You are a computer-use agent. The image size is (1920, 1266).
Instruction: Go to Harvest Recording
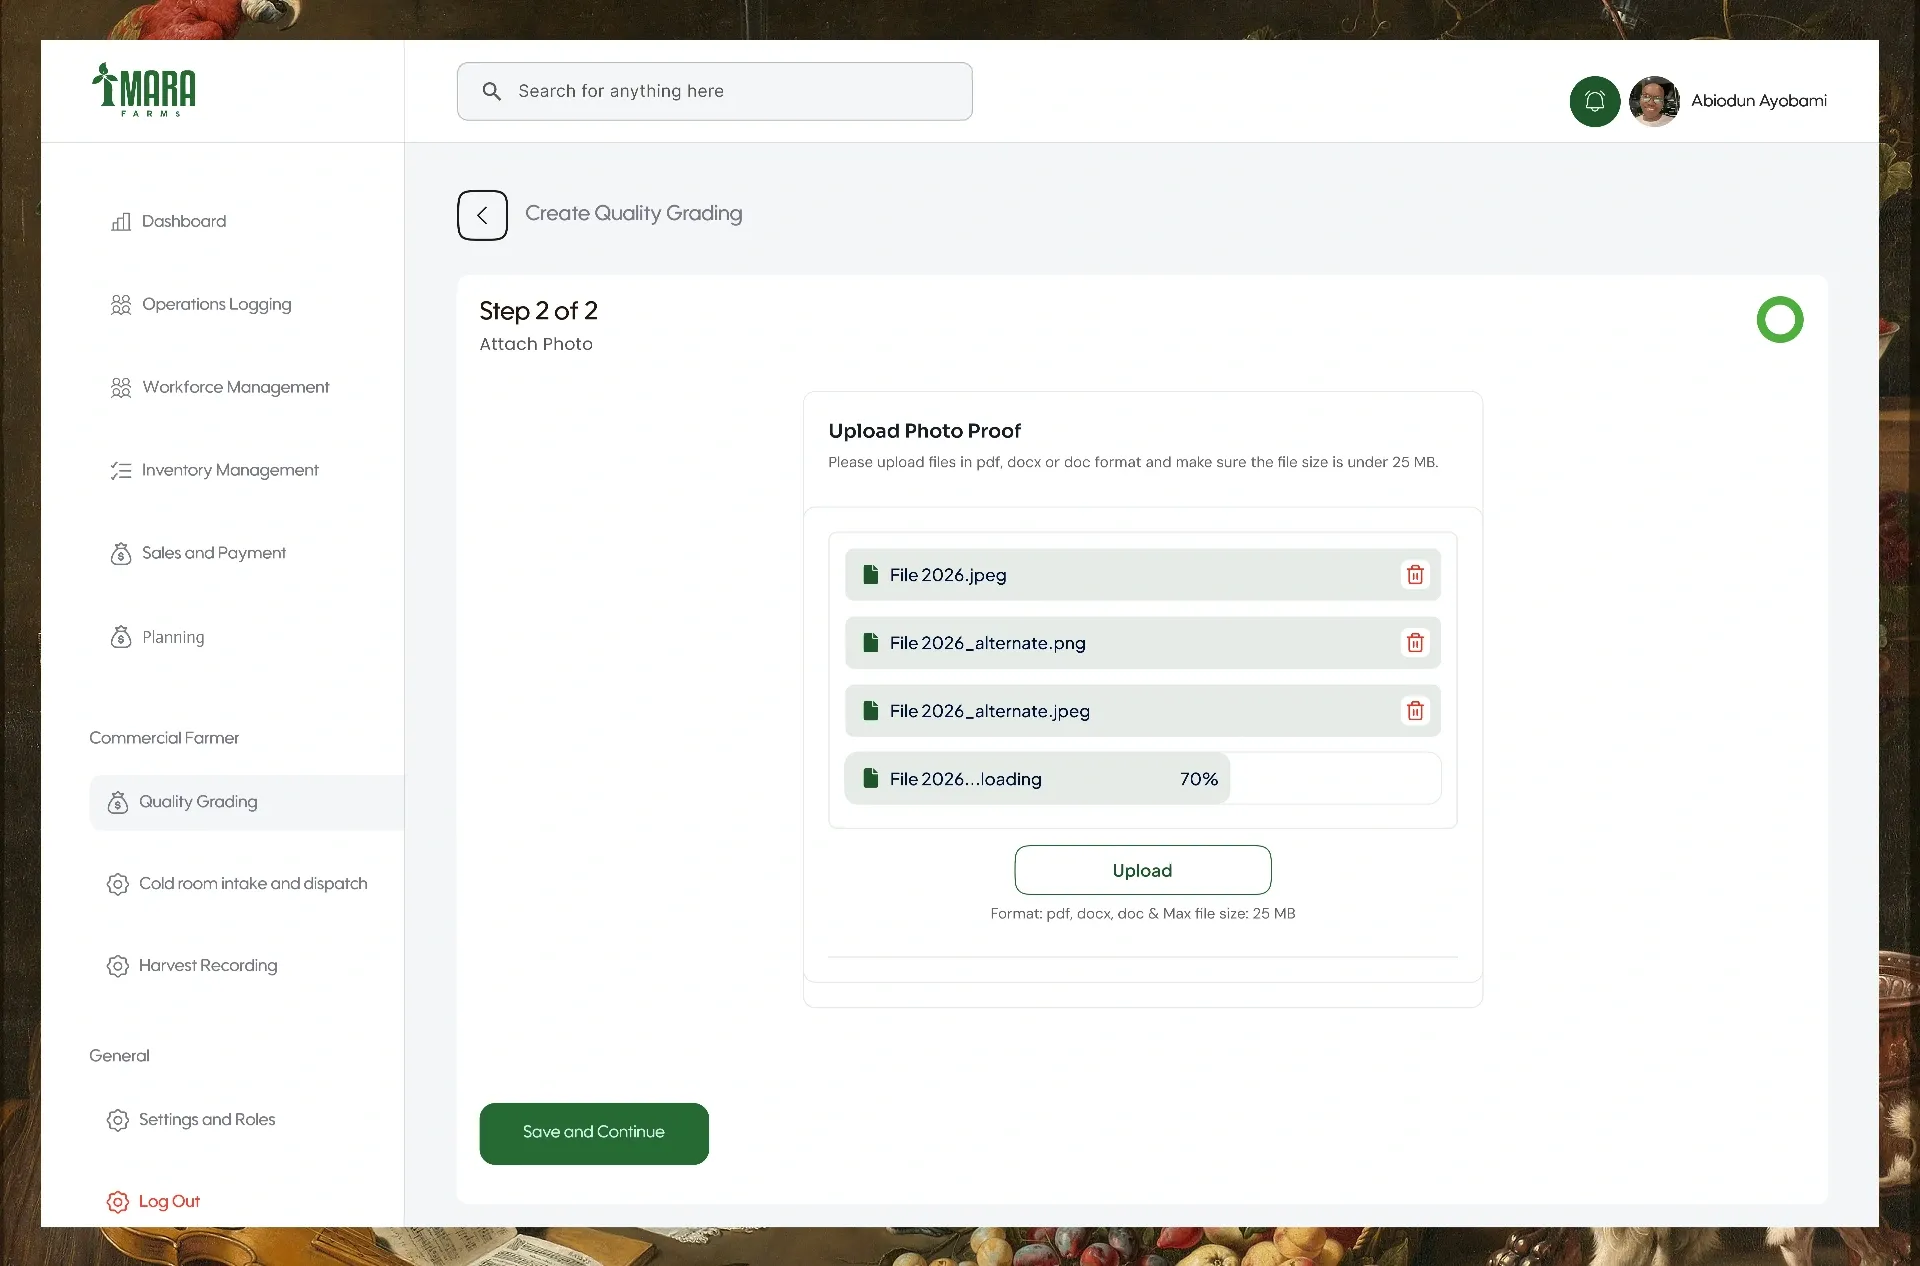click(x=192, y=966)
